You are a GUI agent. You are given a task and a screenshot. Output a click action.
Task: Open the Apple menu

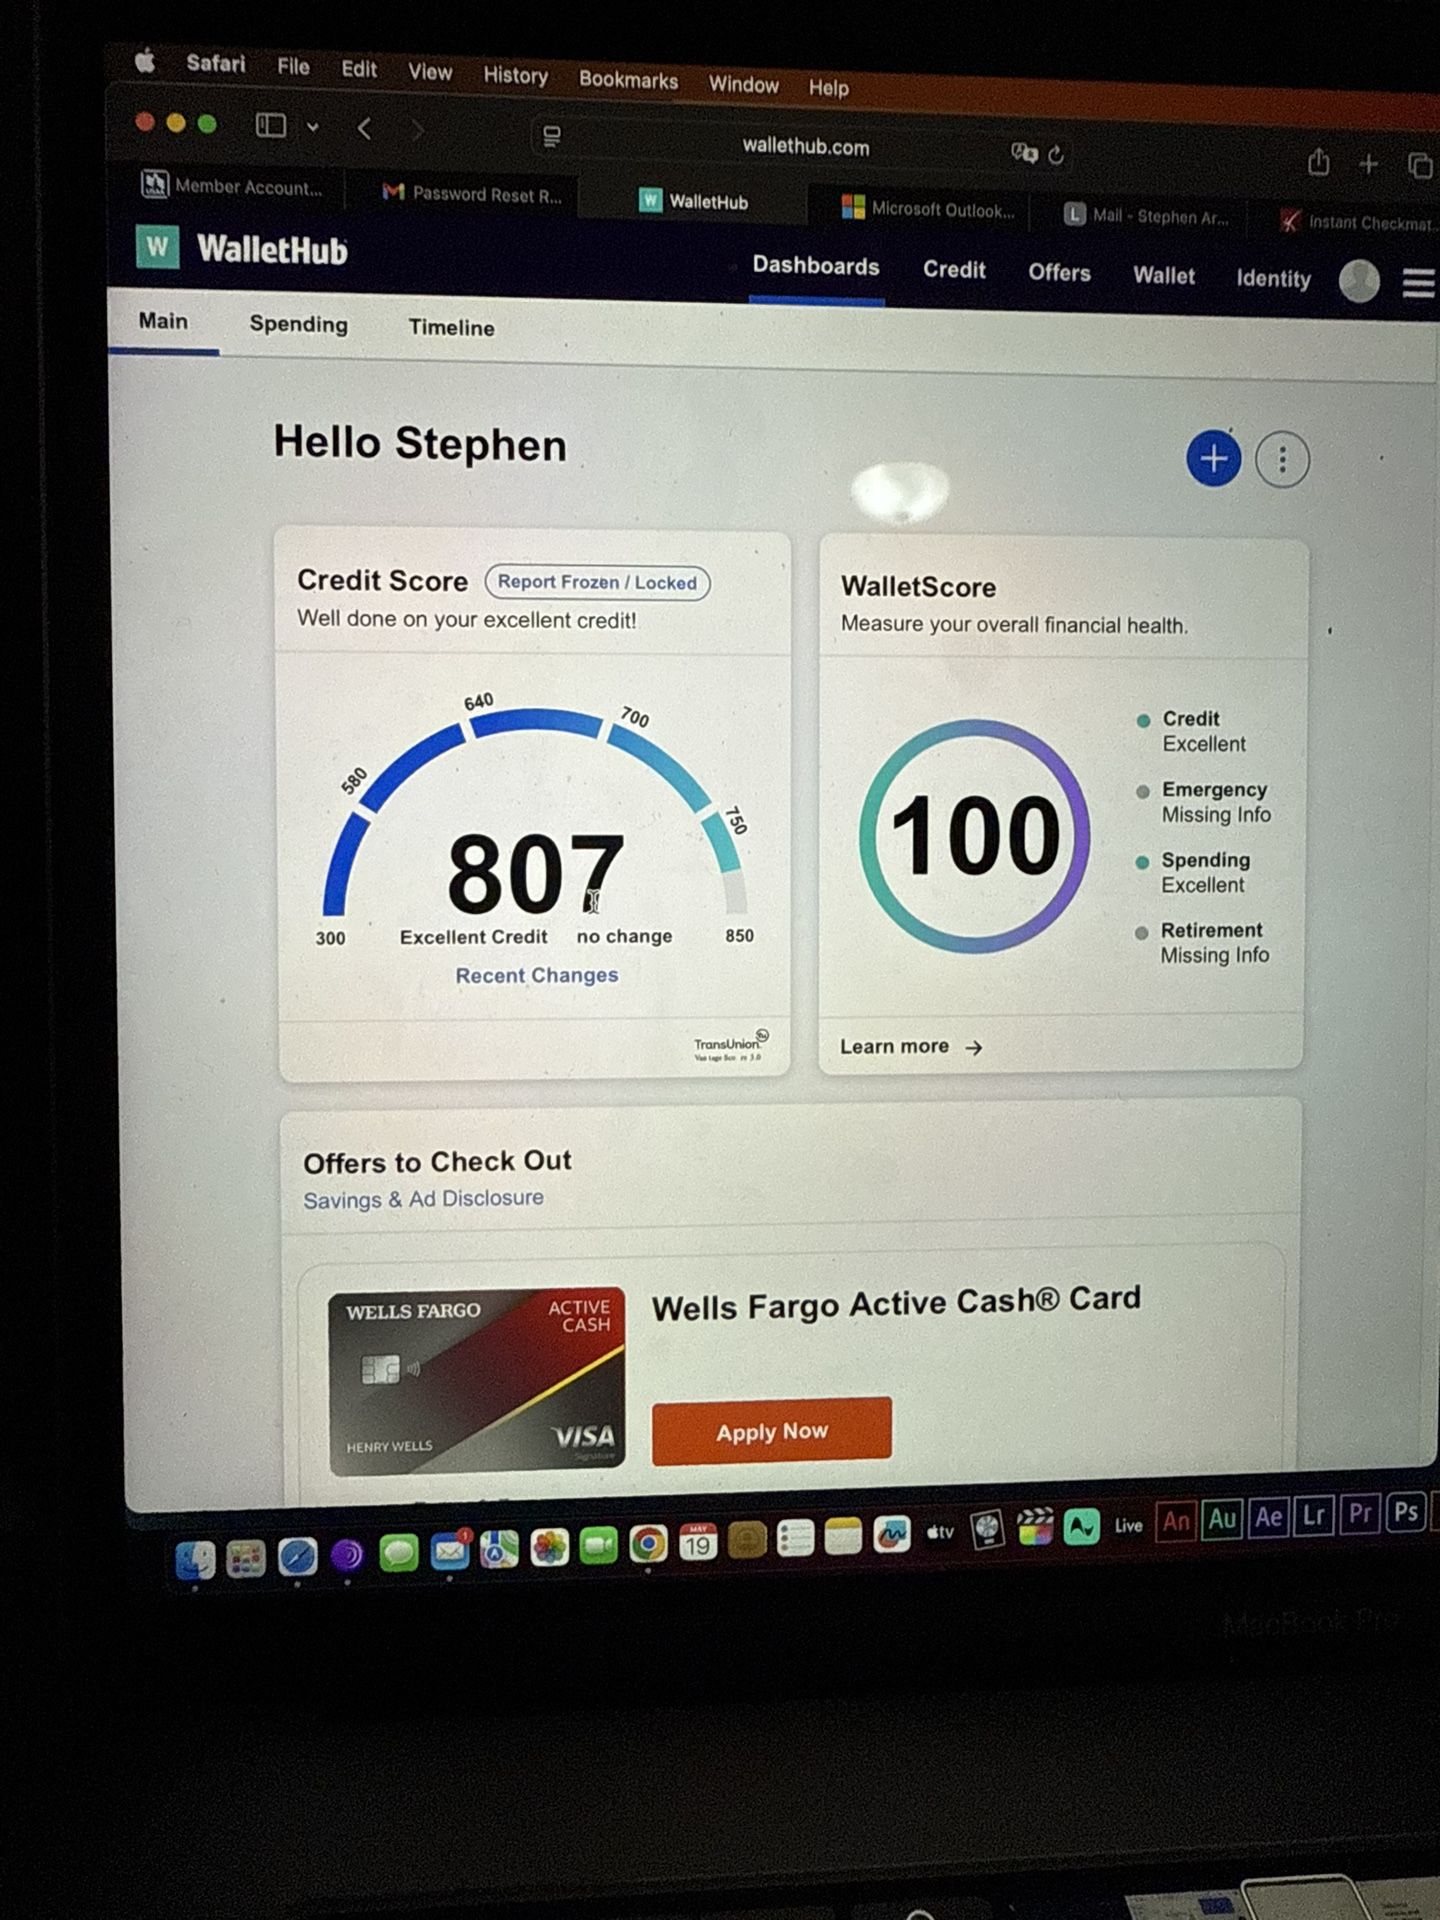coord(146,61)
